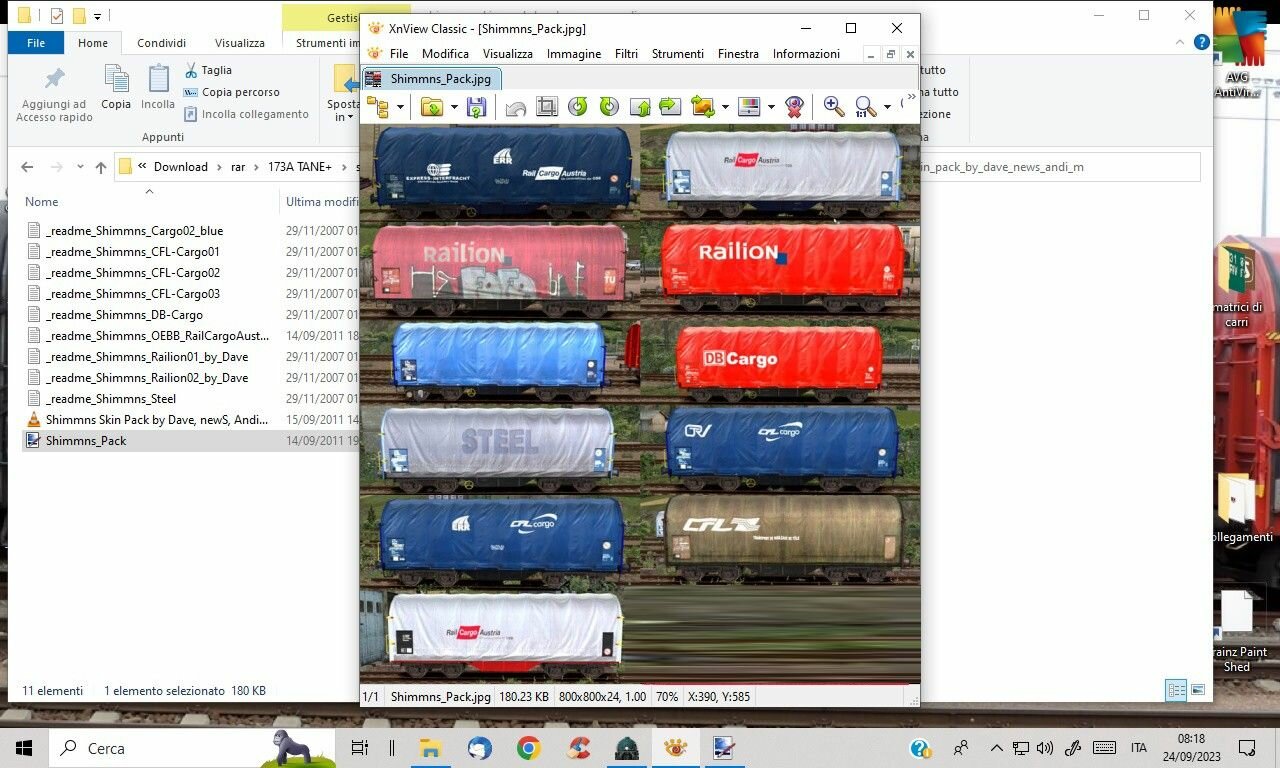Click the Incolla clipboard button
The image size is (1280, 768).
coord(158,88)
